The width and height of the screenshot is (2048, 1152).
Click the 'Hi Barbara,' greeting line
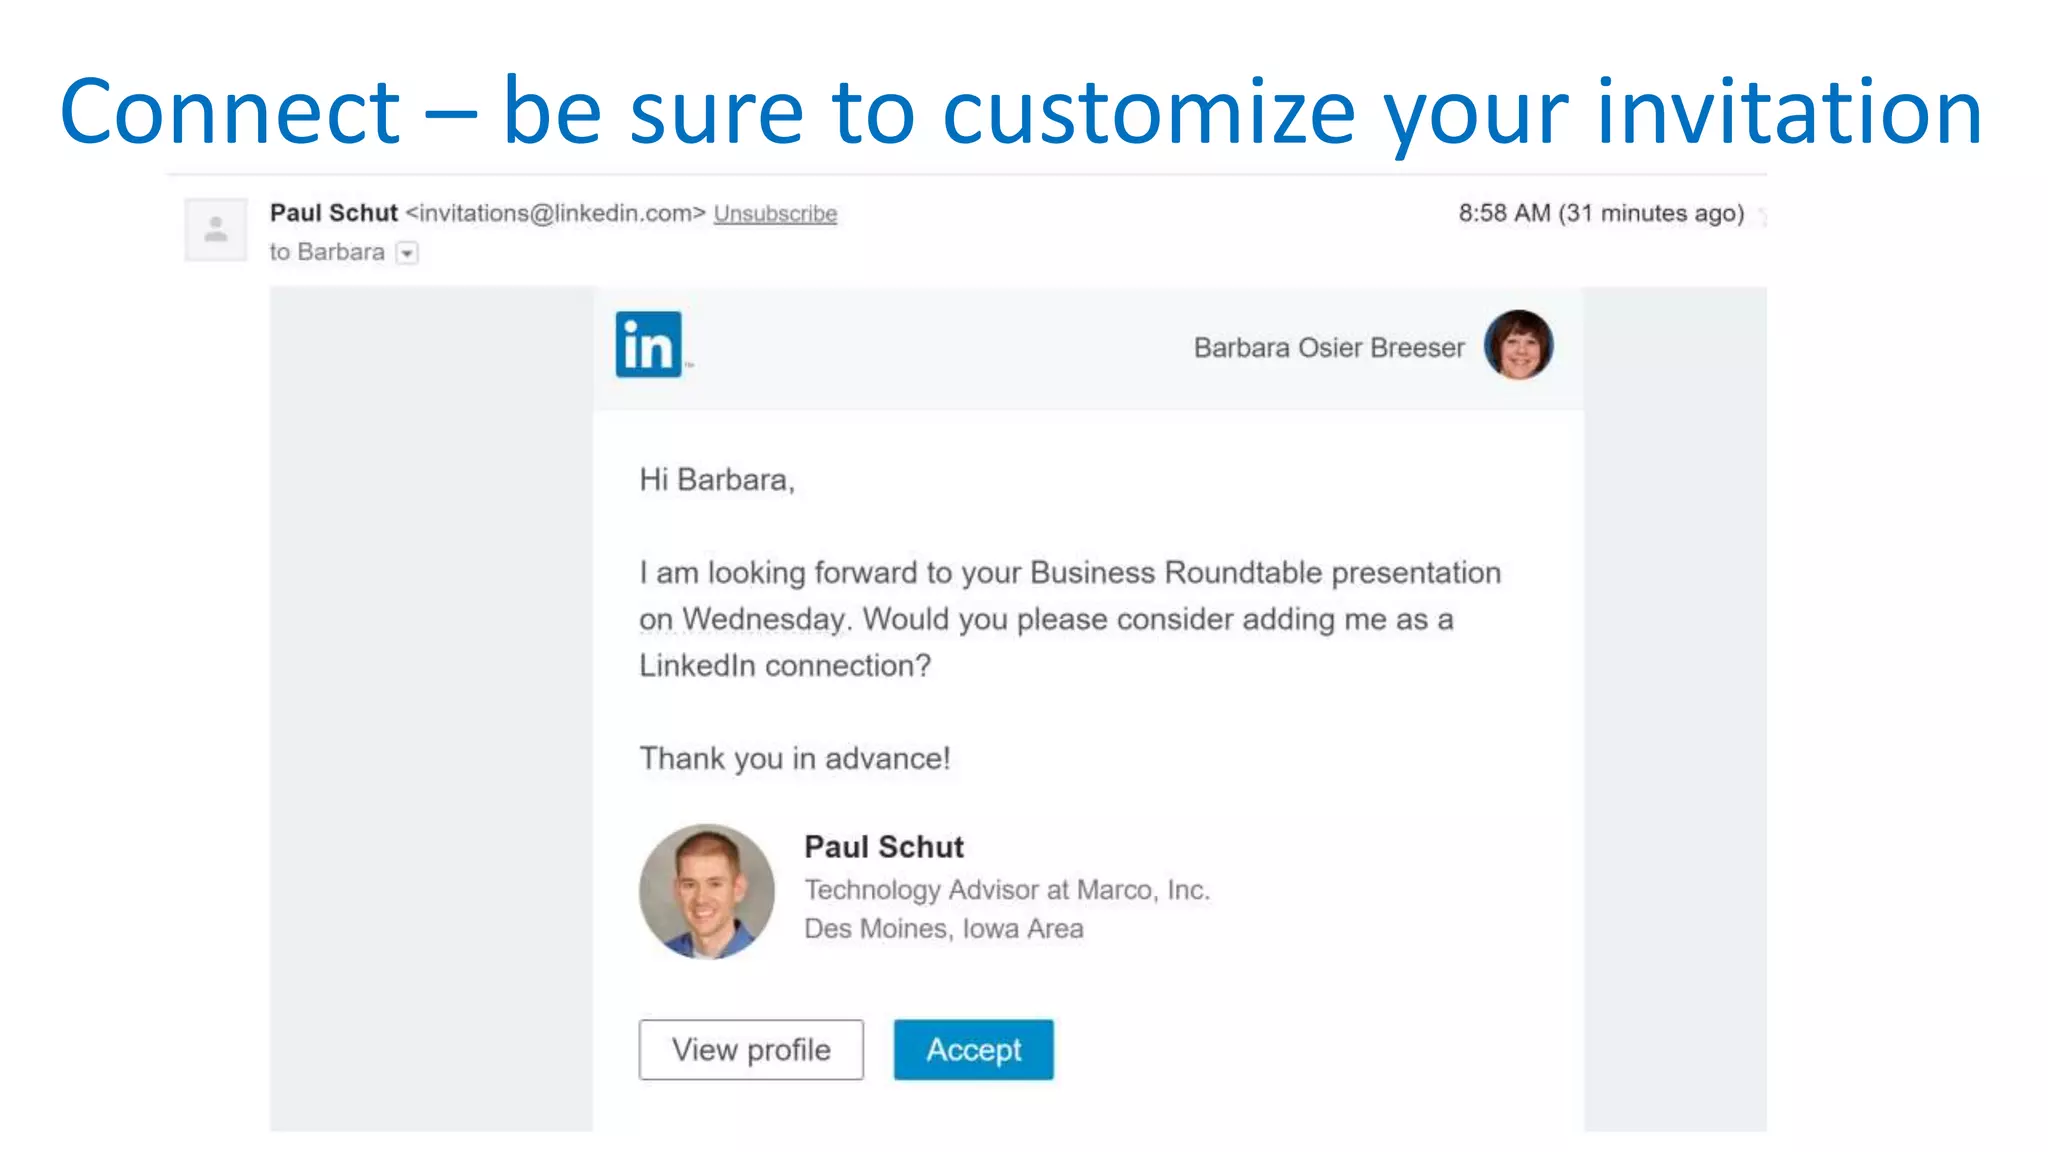717,481
